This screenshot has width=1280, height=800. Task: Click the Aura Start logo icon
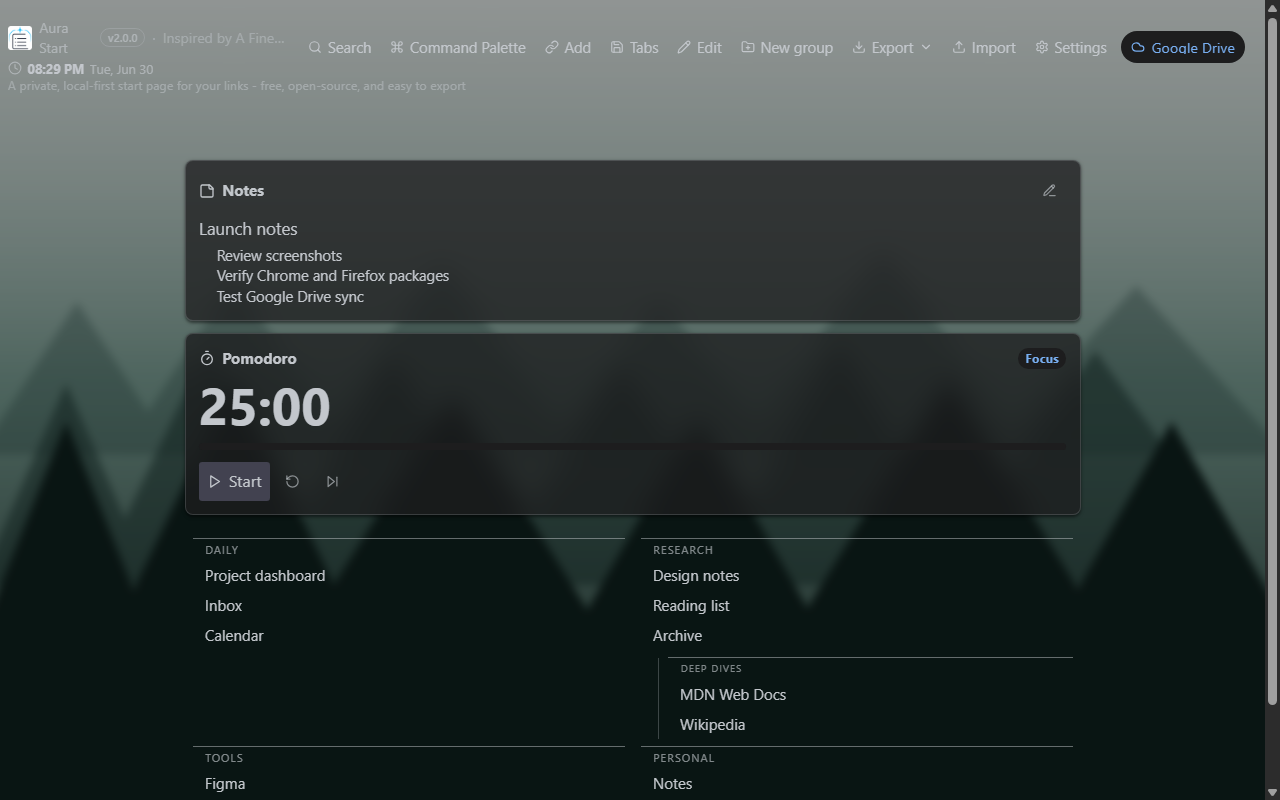click(x=20, y=38)
